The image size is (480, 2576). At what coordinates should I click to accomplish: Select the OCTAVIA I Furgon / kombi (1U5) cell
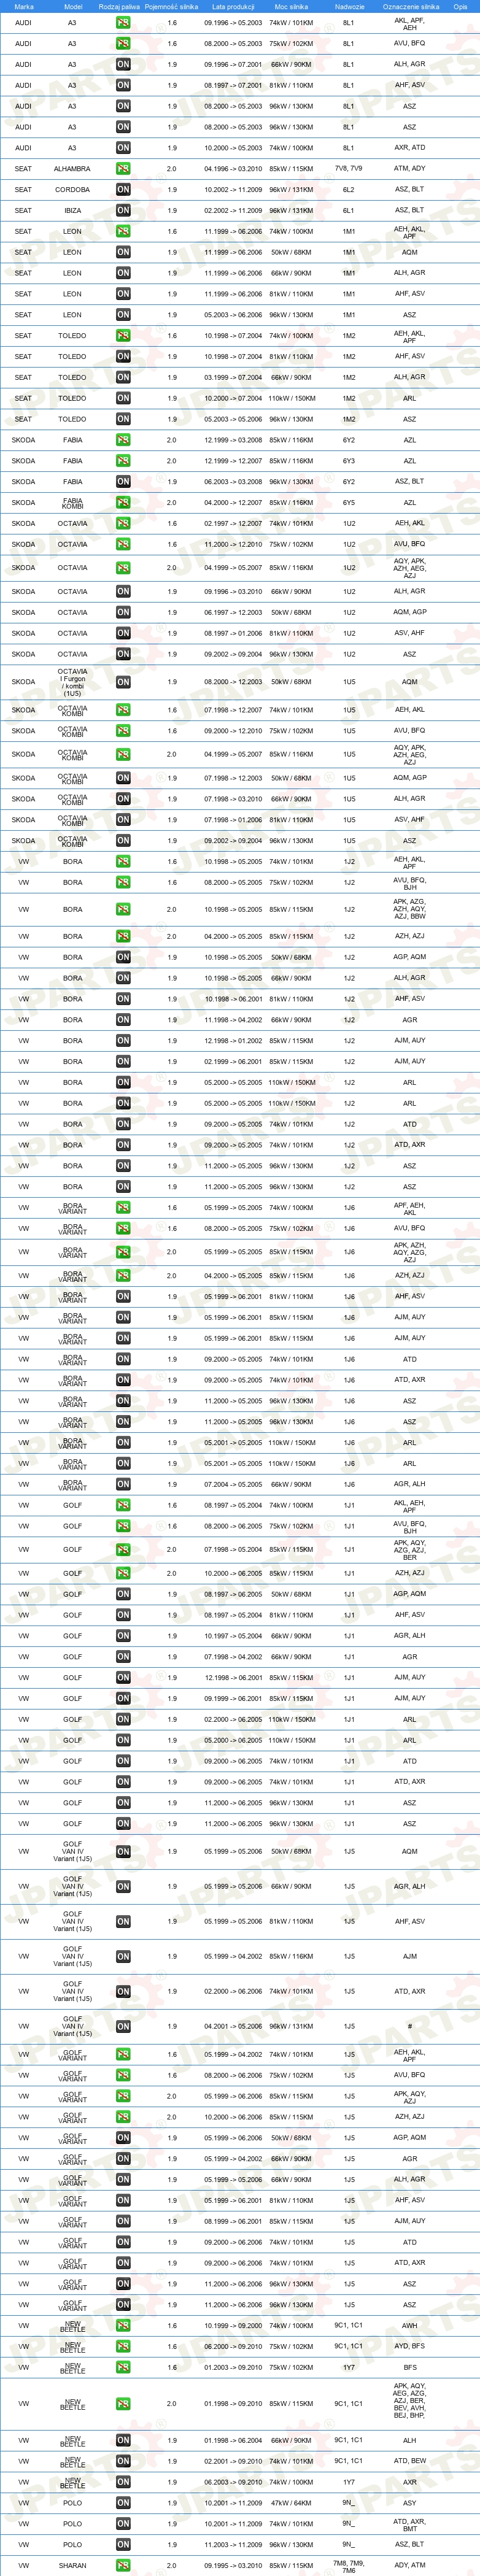tap(72, 682)
